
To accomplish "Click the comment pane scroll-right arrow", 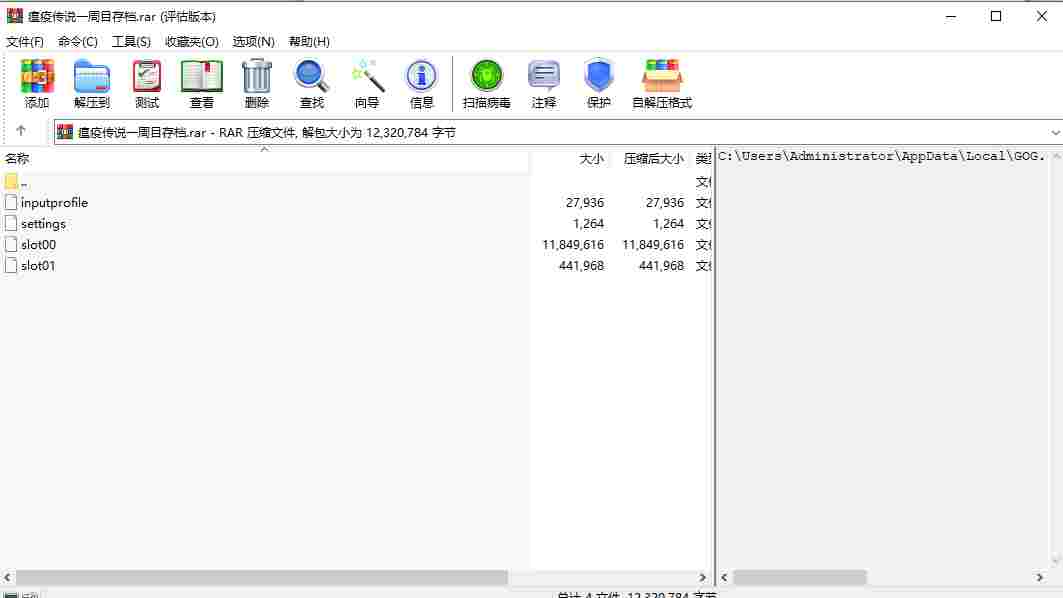I will [1040, 577].
